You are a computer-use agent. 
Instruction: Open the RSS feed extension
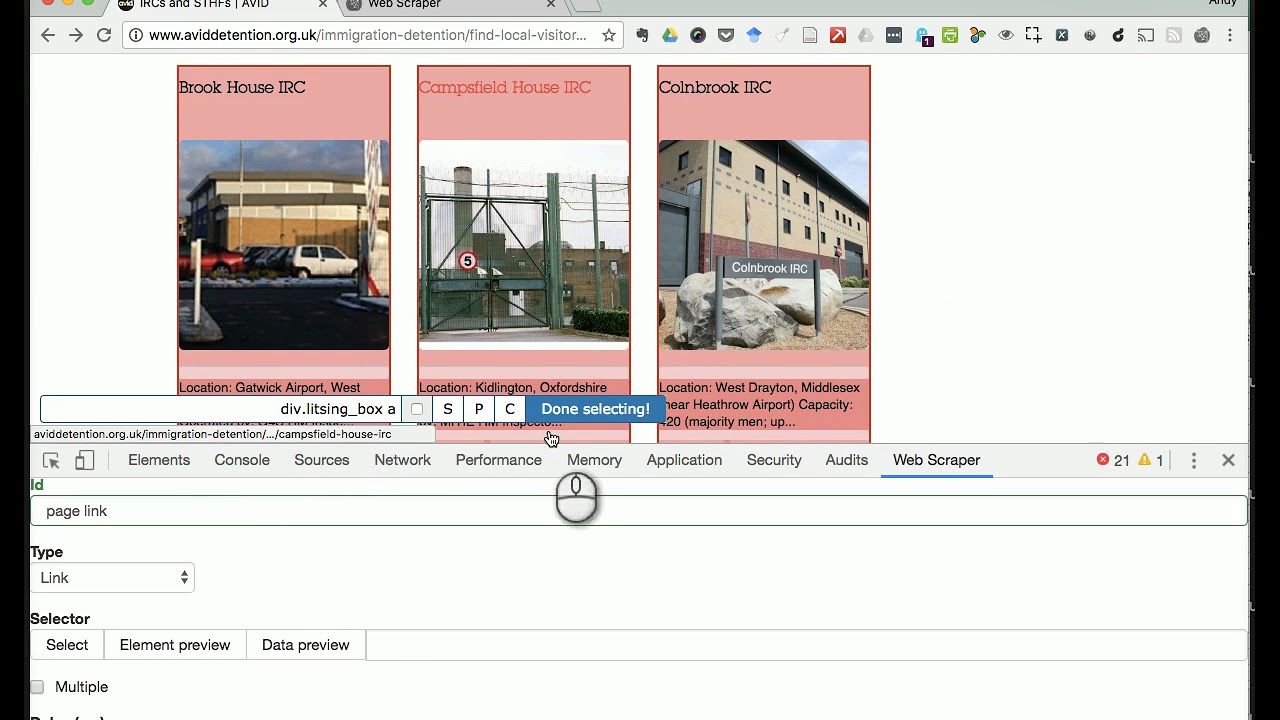1174,35
